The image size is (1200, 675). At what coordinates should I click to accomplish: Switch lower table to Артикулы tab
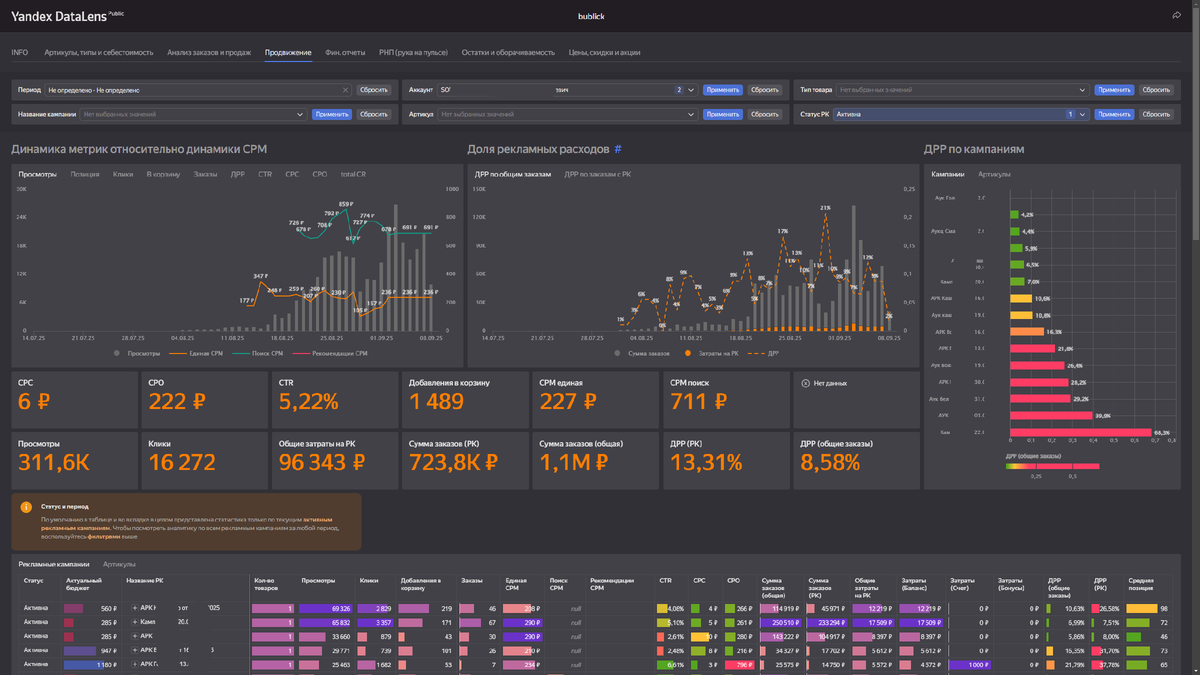[x=119, y=564]
